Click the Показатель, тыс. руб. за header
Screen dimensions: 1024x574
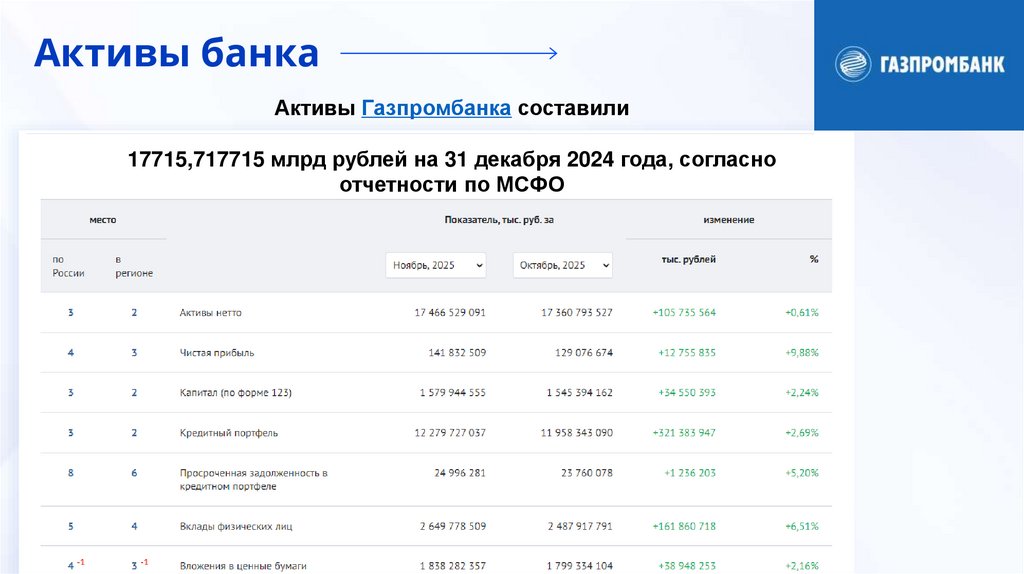tap(499, 220)
